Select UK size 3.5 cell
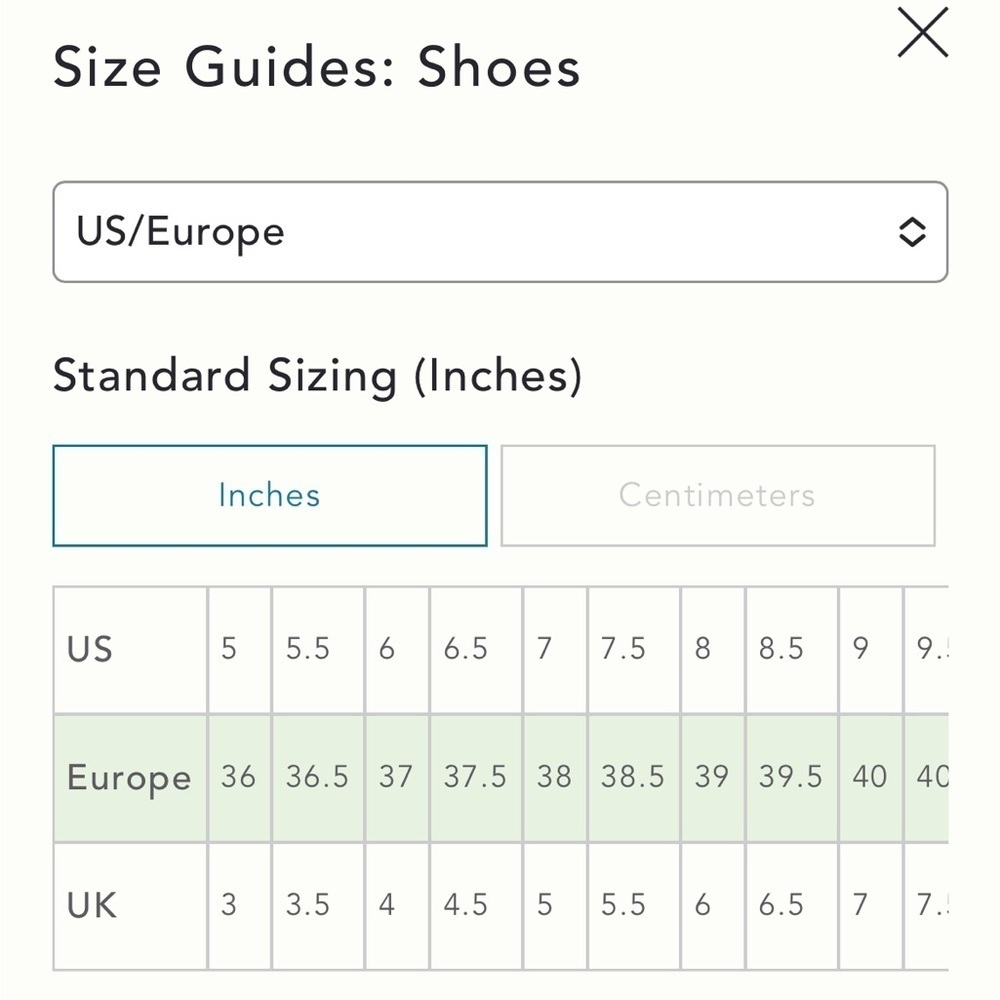 click(318, 906)
